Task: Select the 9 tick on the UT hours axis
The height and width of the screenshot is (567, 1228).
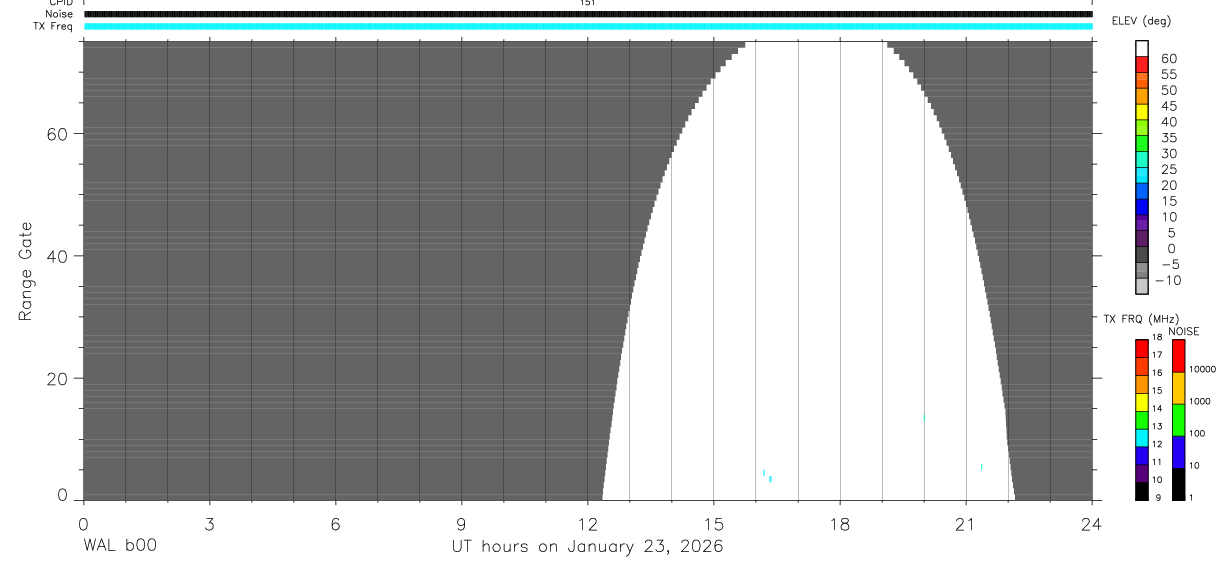Action: pyautogui.click(x=461, y=523)
